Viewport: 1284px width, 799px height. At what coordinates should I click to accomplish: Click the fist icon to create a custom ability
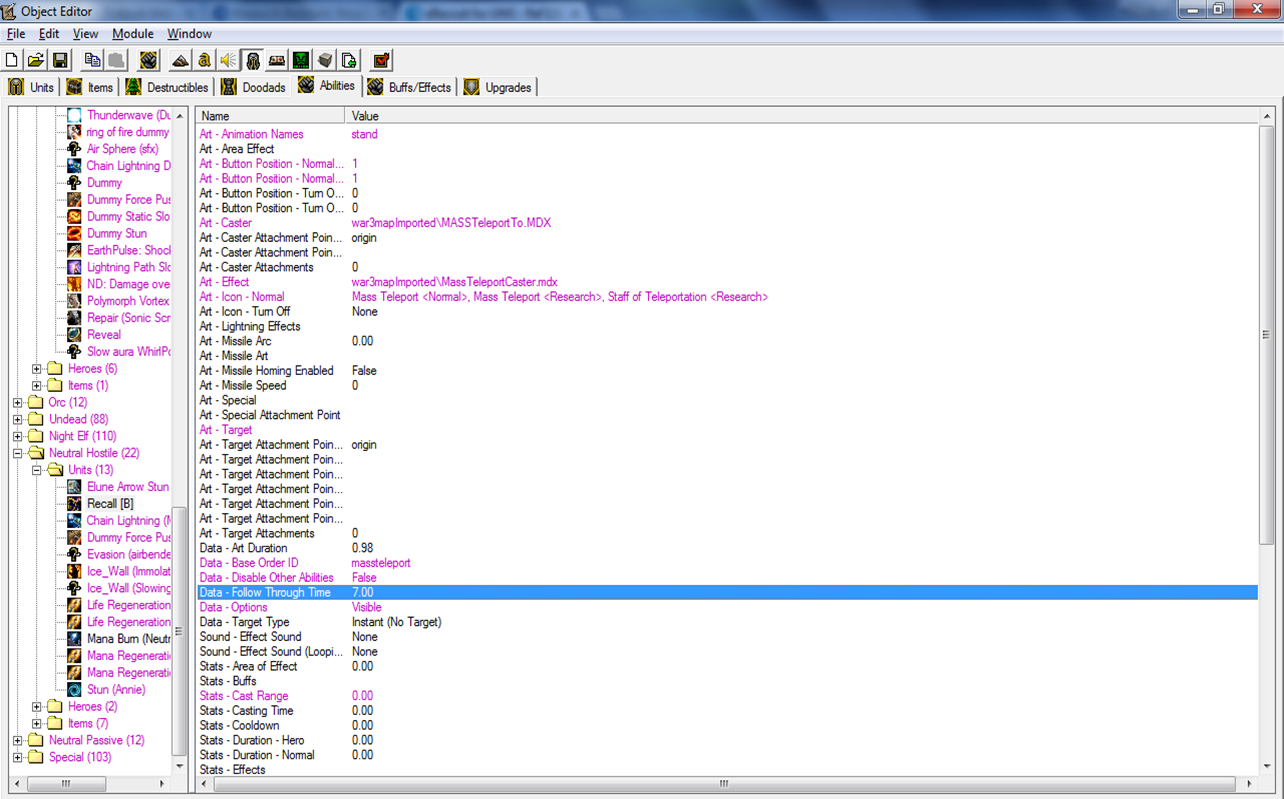click(149, 61)
